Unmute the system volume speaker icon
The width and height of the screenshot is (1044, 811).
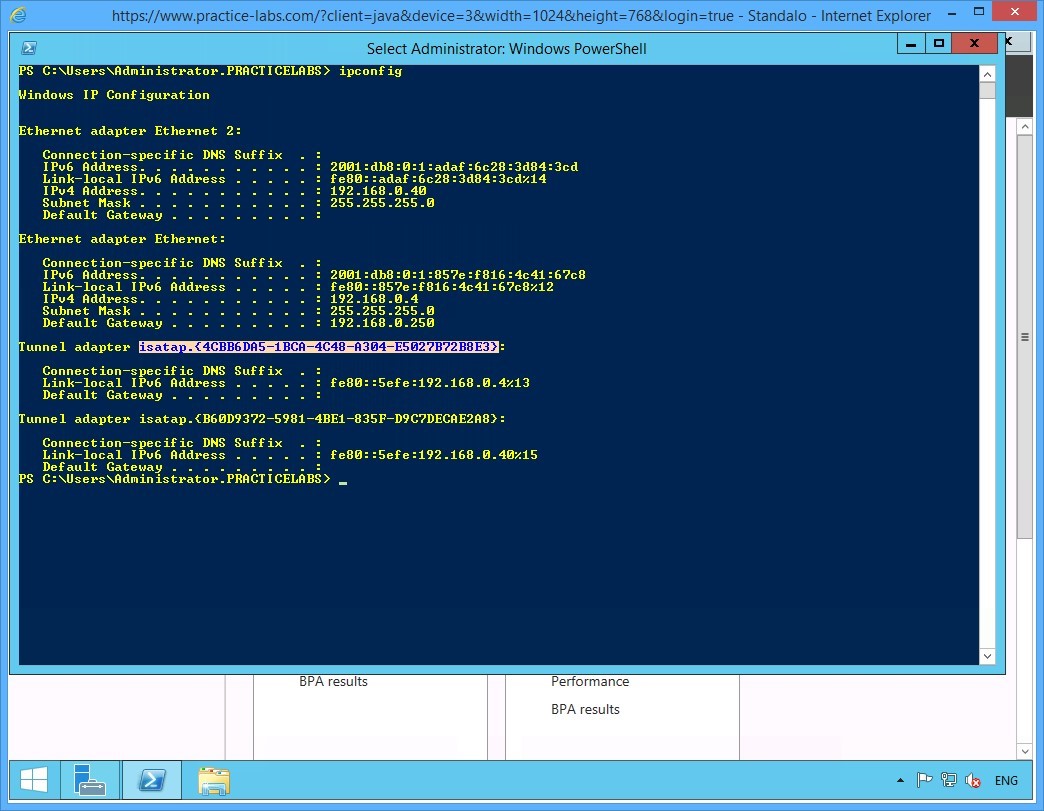pyautogui.click(x=972, y=780)
